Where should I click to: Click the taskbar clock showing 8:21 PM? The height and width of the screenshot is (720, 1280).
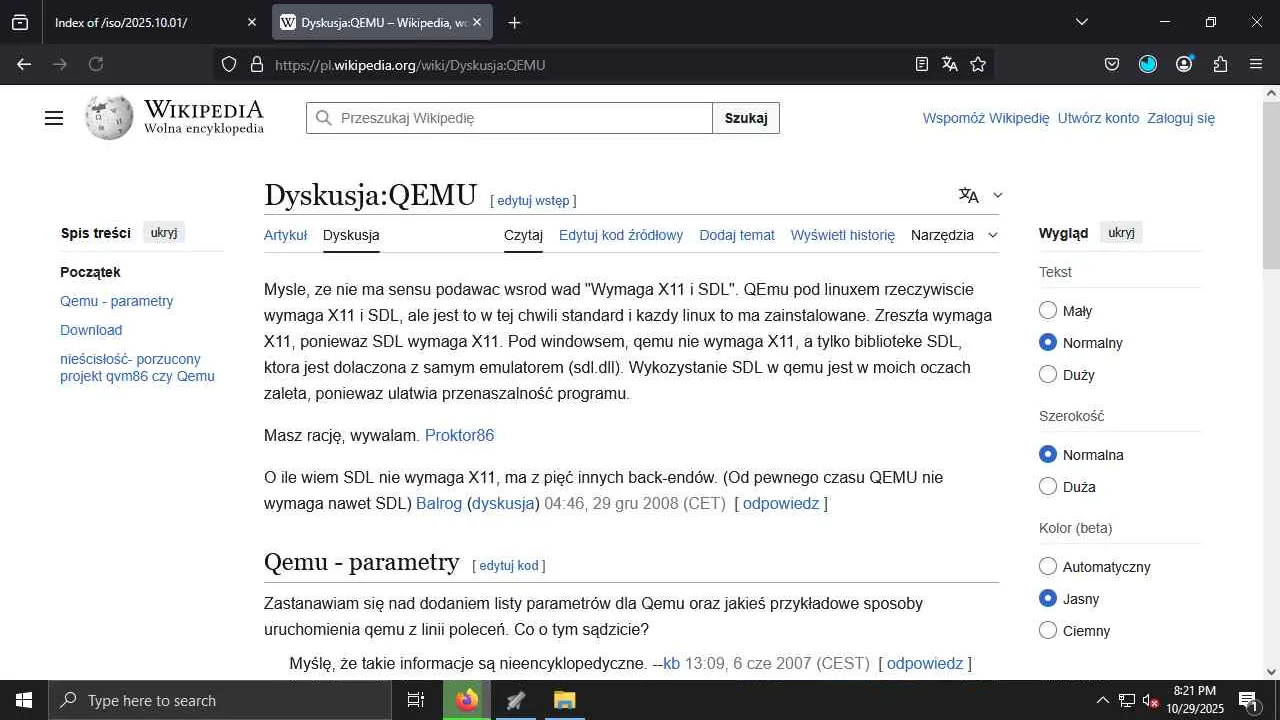(1195, 700)
